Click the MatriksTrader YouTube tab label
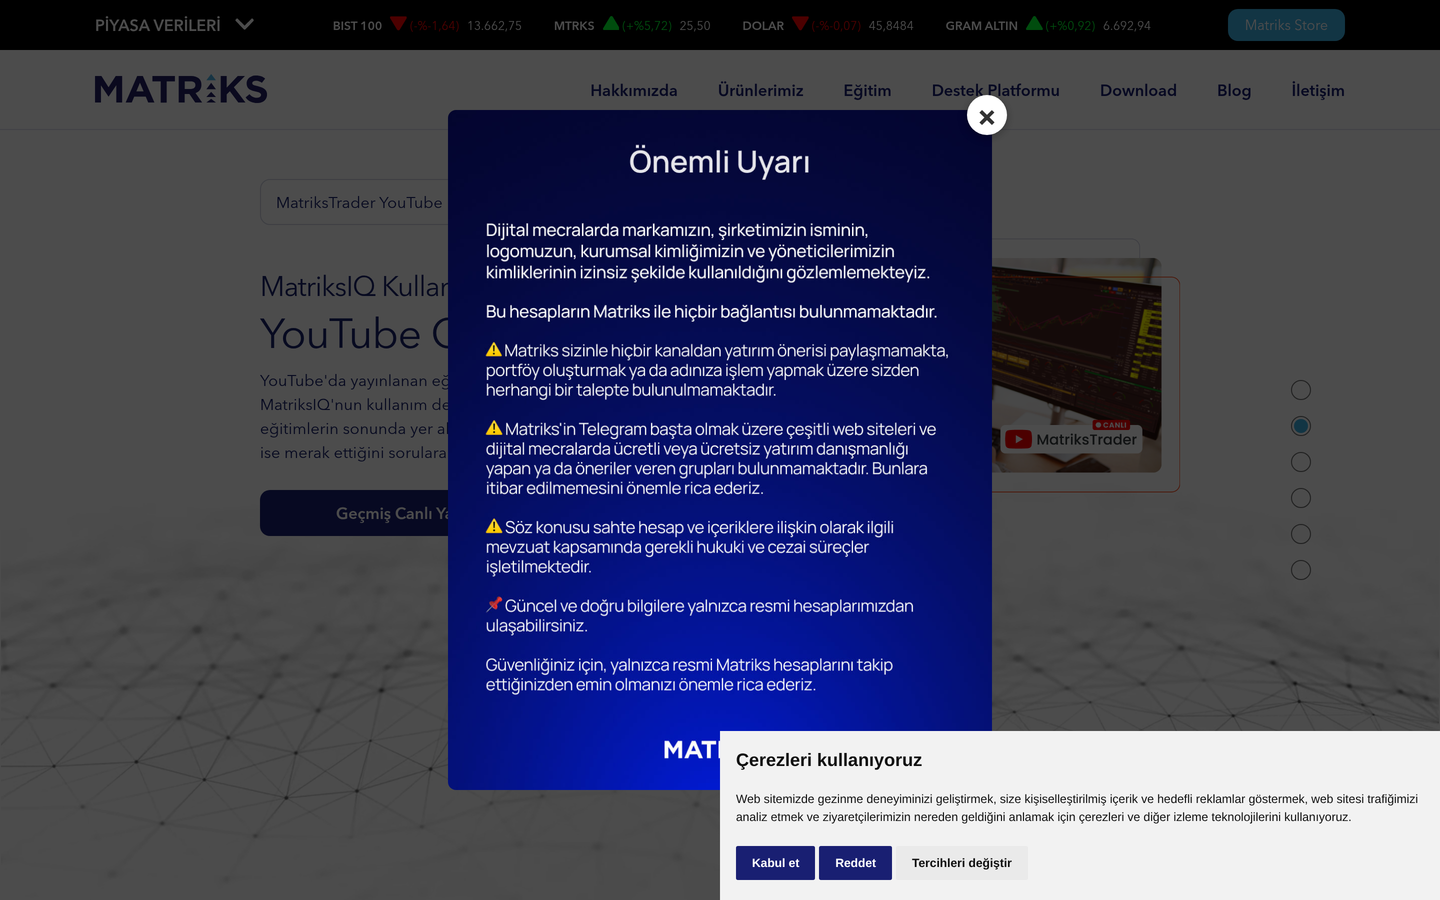Screen dimensions: 1440x900 point(359,203)
